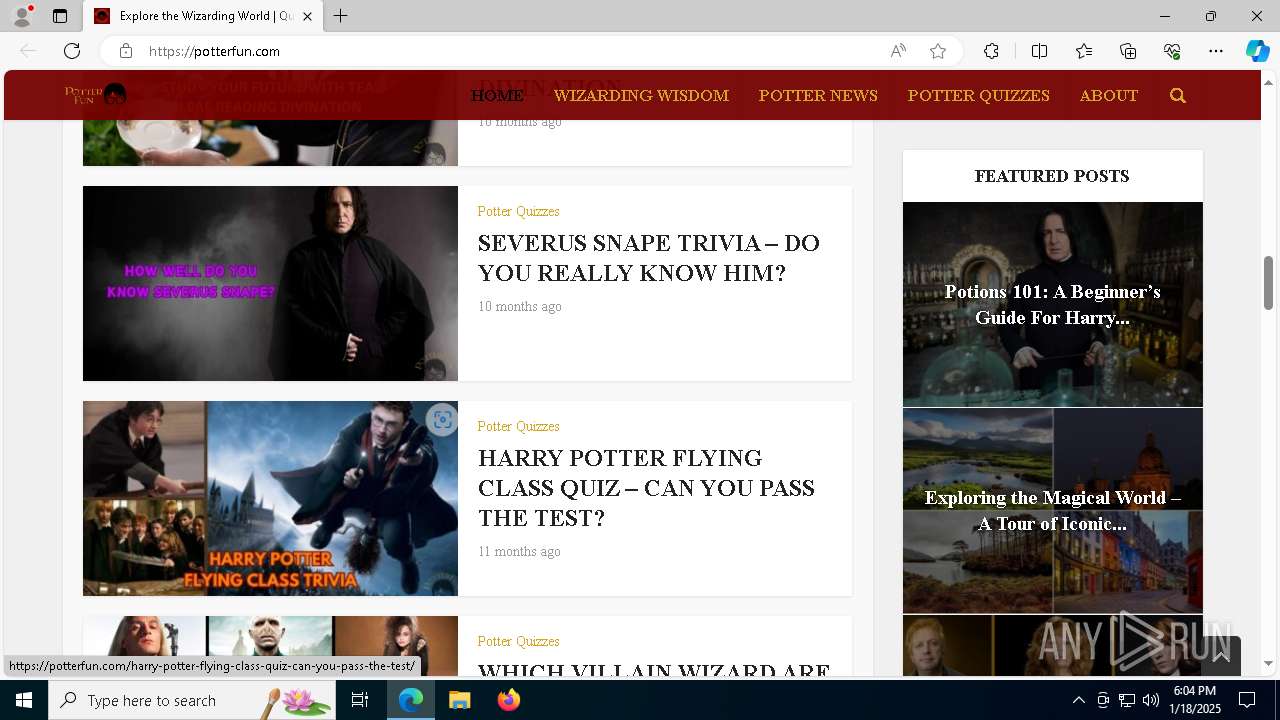This screenshot has width=1280, height=720.
Task: Open the volume control tray icon
Action: 1150,700
